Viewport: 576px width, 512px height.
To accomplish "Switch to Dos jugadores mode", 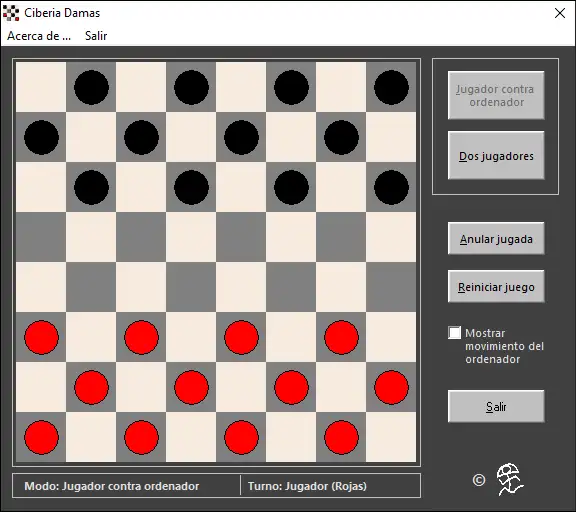I will [x=496, y=155].
